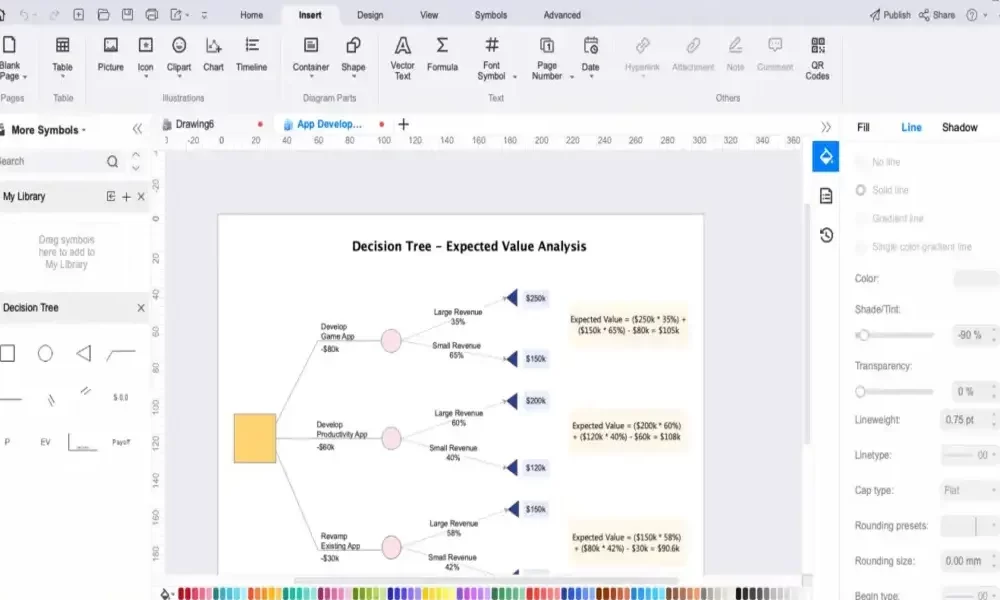The height and width of the screenshot is (600, 1000).
Task: Close the My Library panel
Action: tap(141, 197)
